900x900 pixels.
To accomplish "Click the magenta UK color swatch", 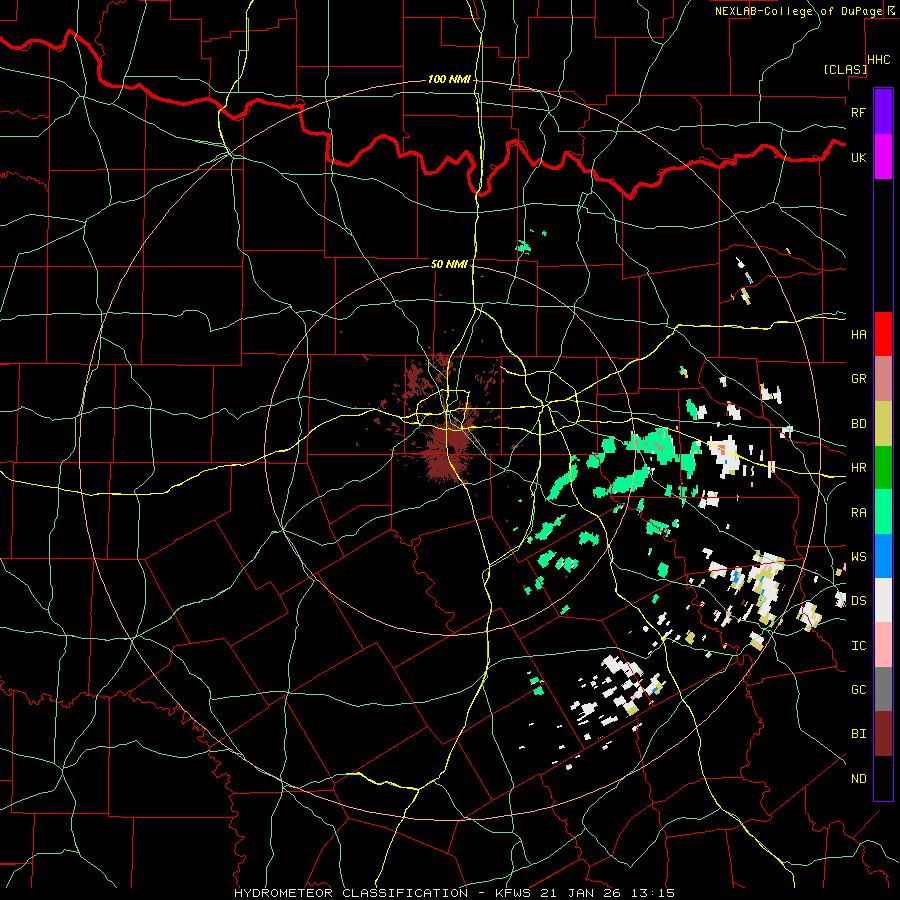I will pyautogui.click(x=883, y=157).
